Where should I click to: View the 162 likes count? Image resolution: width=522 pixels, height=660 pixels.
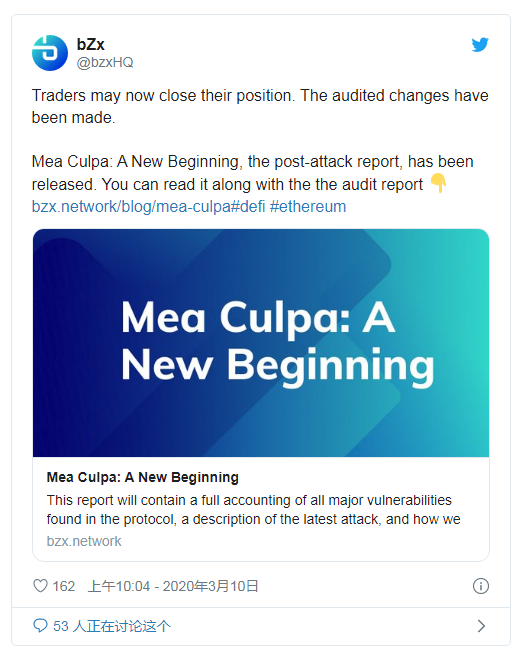pos(64,586)
